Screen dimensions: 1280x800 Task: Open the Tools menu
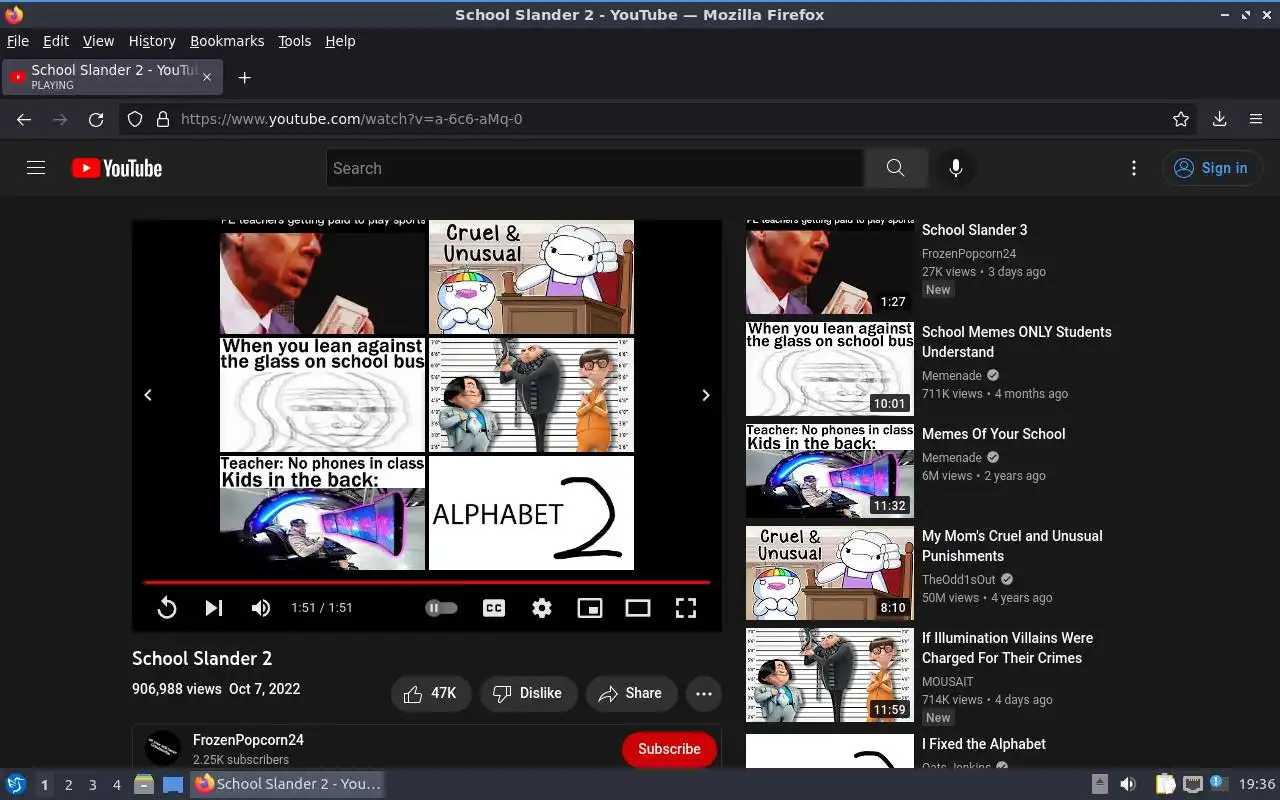point(294,41)
